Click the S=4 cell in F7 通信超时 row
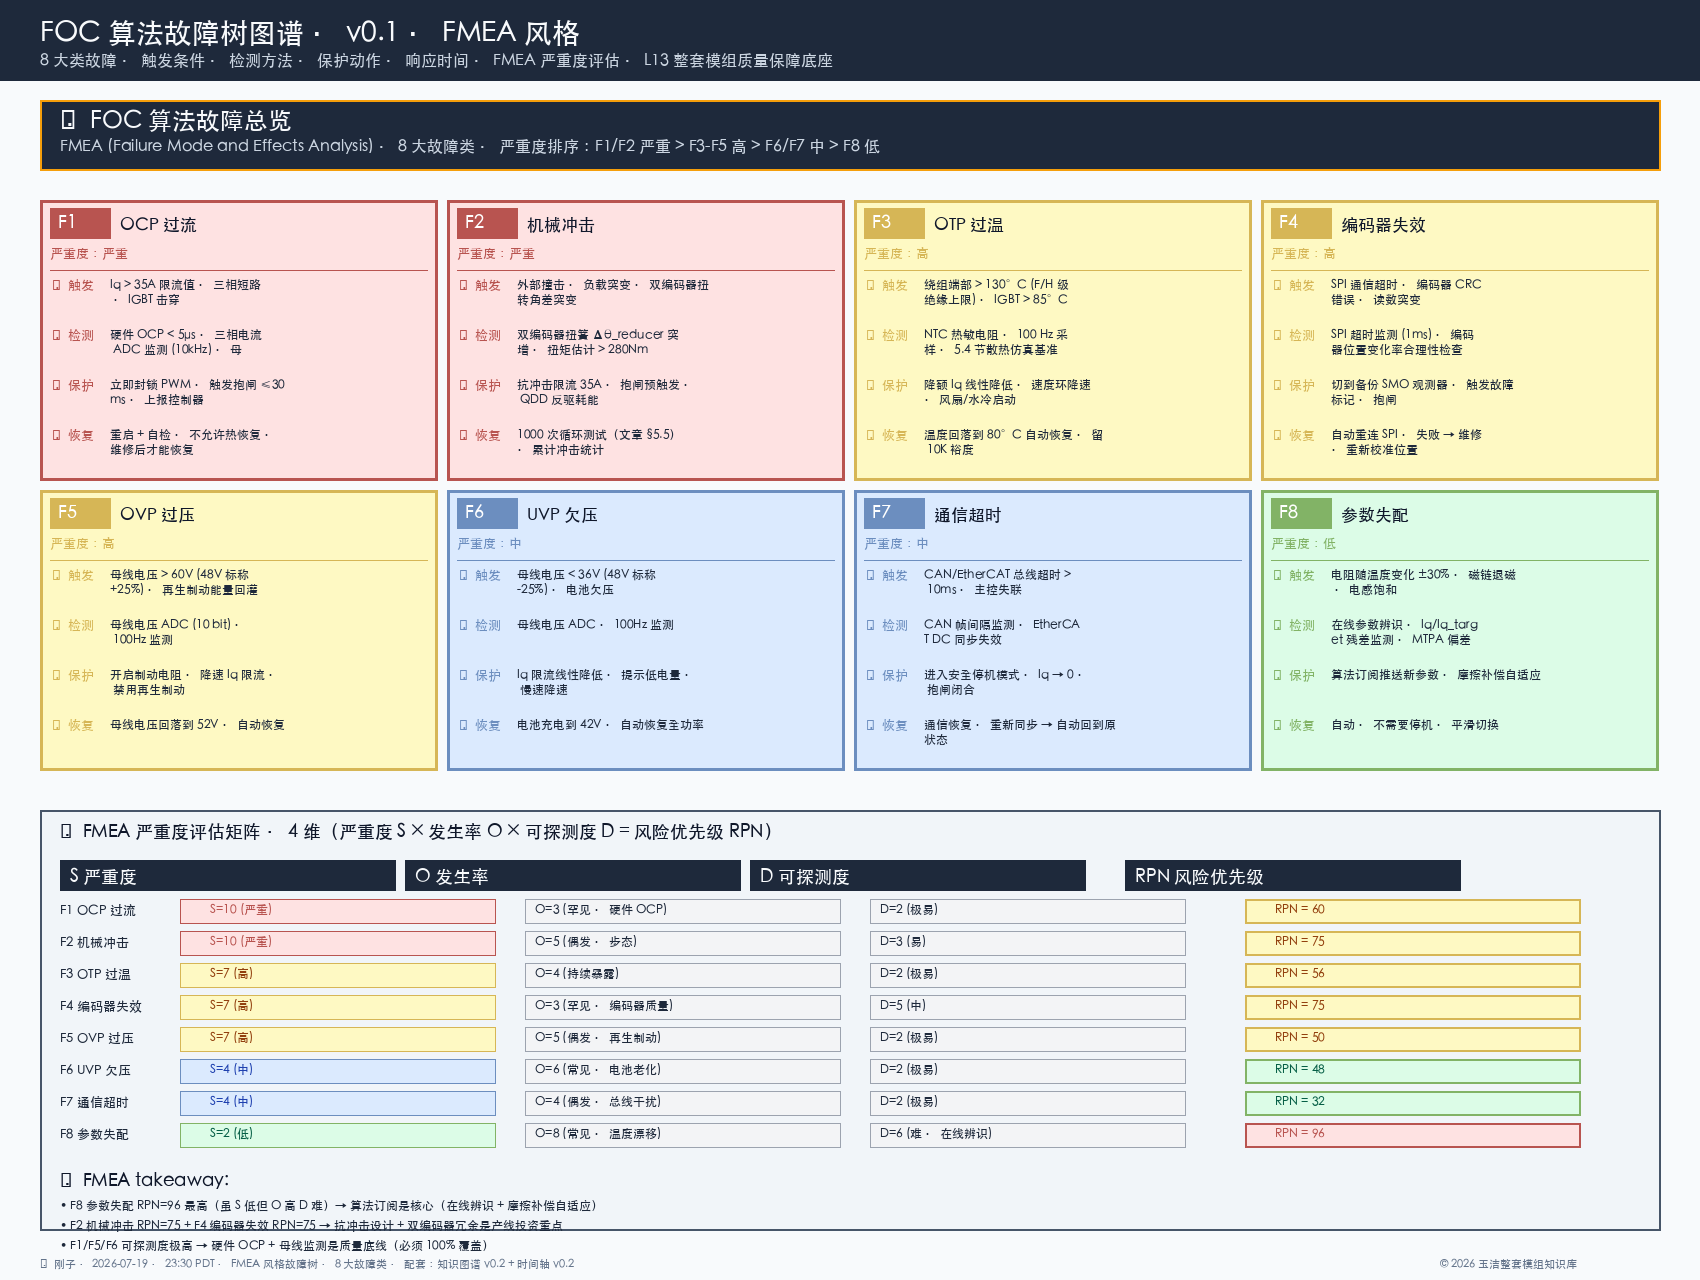This screenshot has width=1700, height=1280. pos(338,1103)
